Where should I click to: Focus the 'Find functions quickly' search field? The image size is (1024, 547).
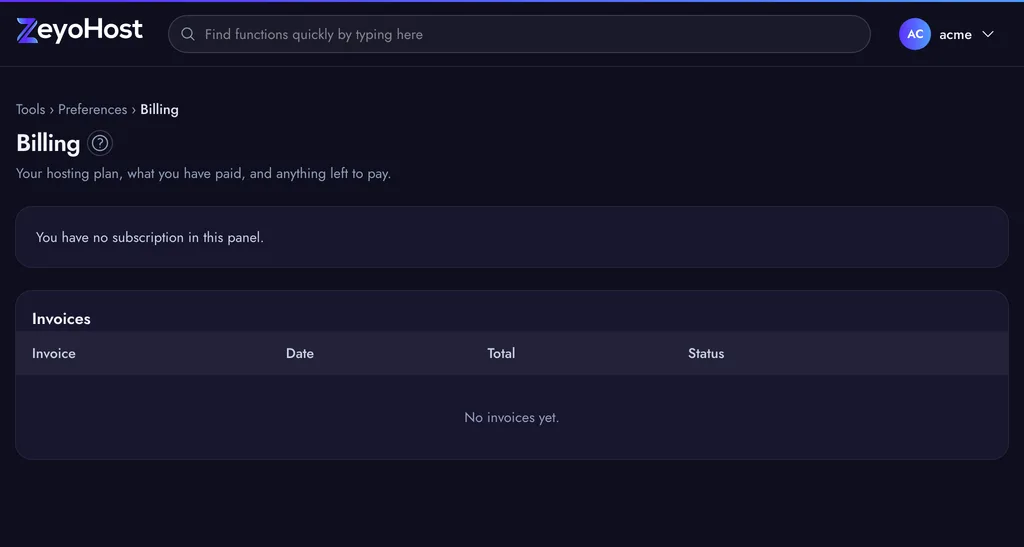[519, 34]
